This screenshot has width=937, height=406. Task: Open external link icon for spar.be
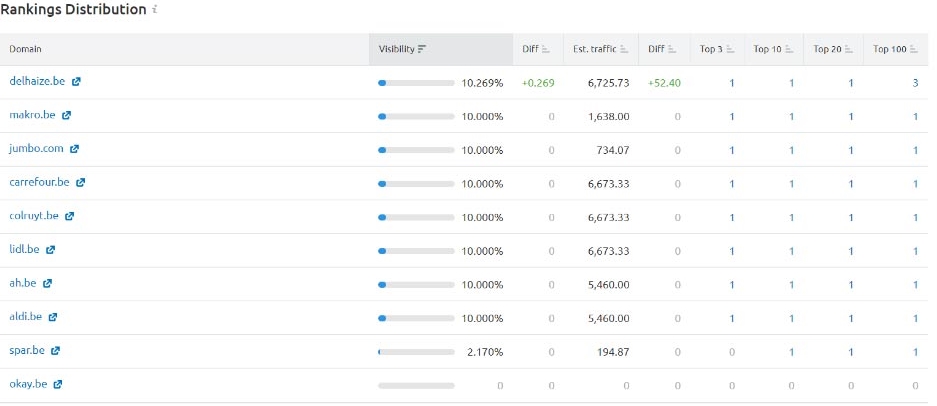coord(55,350)
